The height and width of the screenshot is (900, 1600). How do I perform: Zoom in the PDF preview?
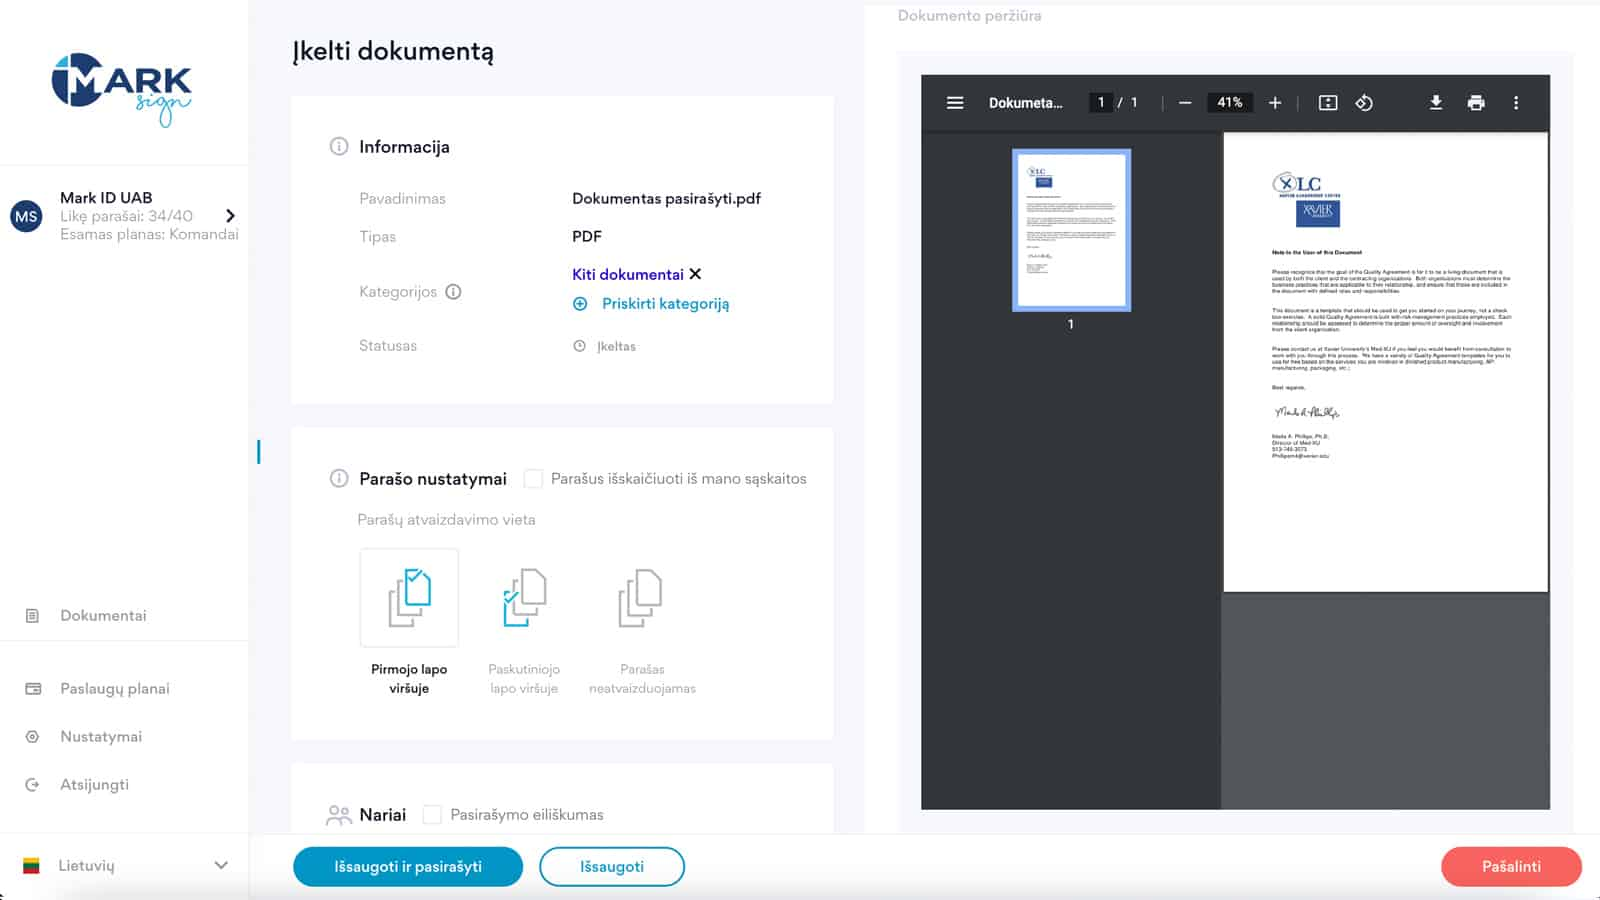point(1275,103)
